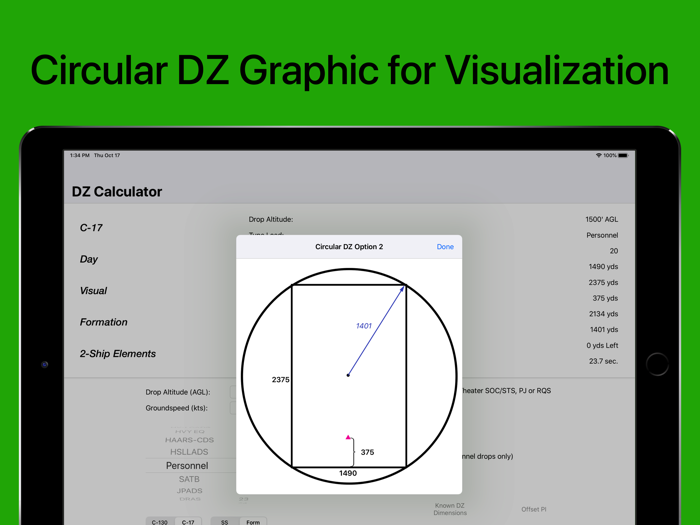This screenshot has width=700, height=525.
Task: Click the 2-Ship Elements summary label
Action: (x=118, y=354)
